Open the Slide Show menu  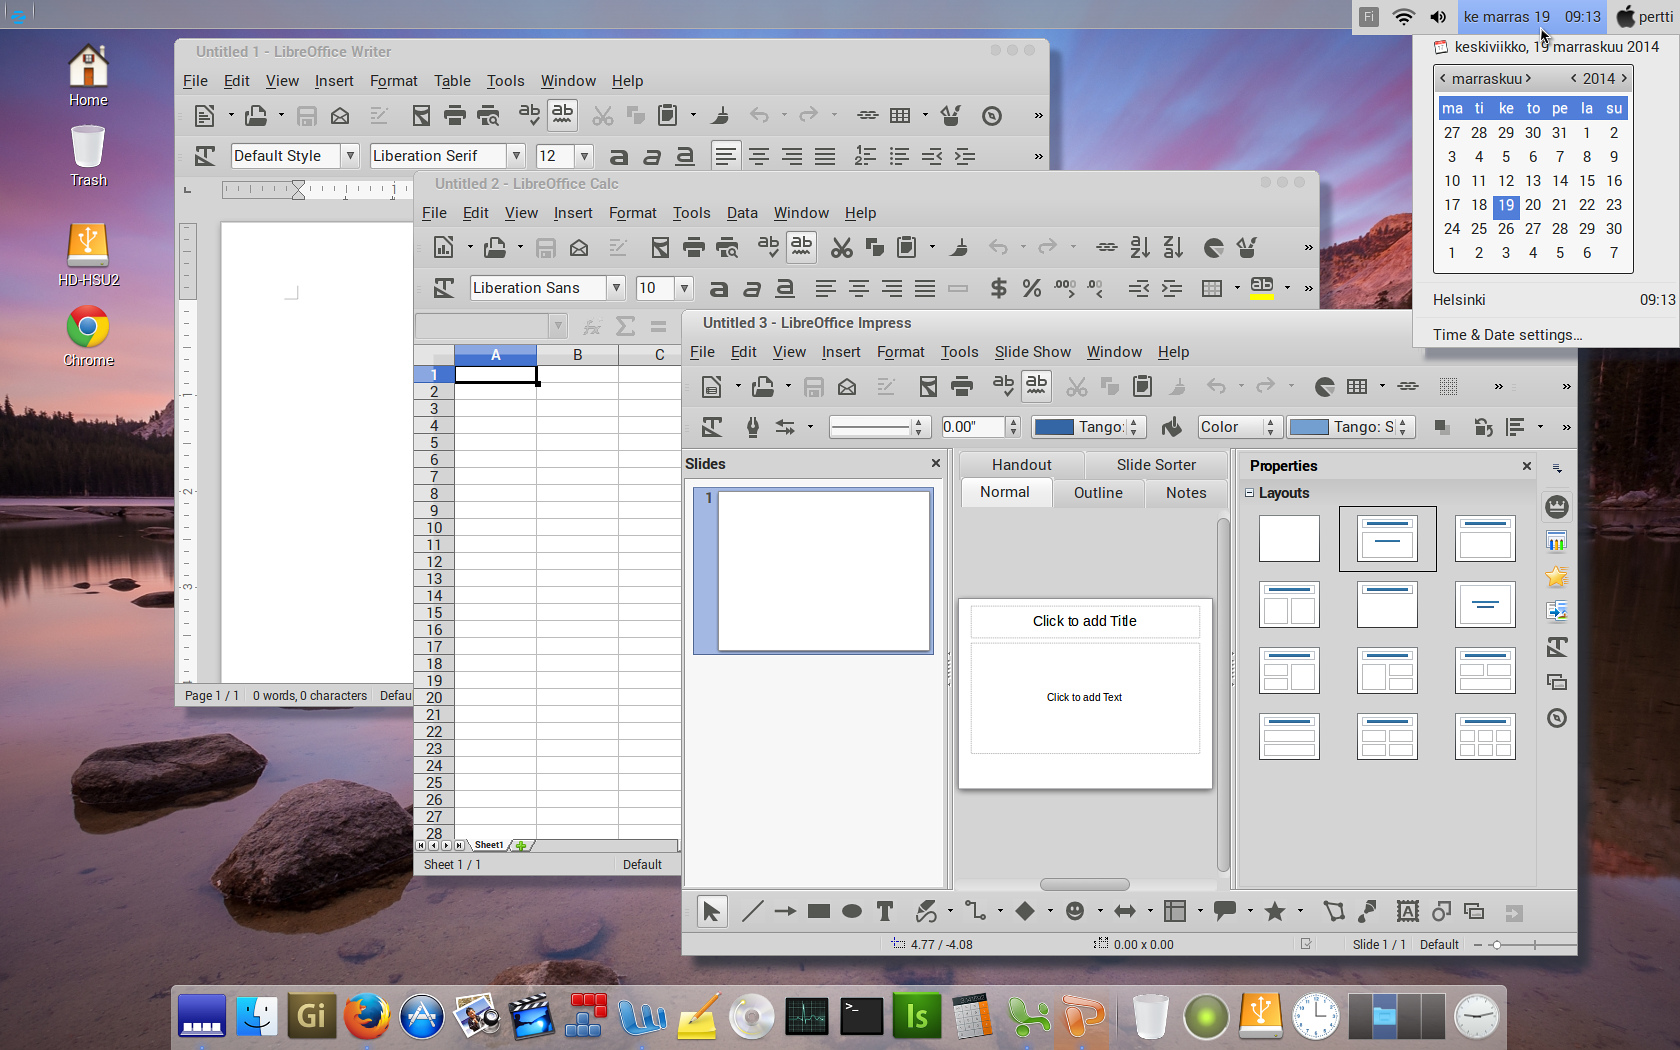pos(1032,352)
